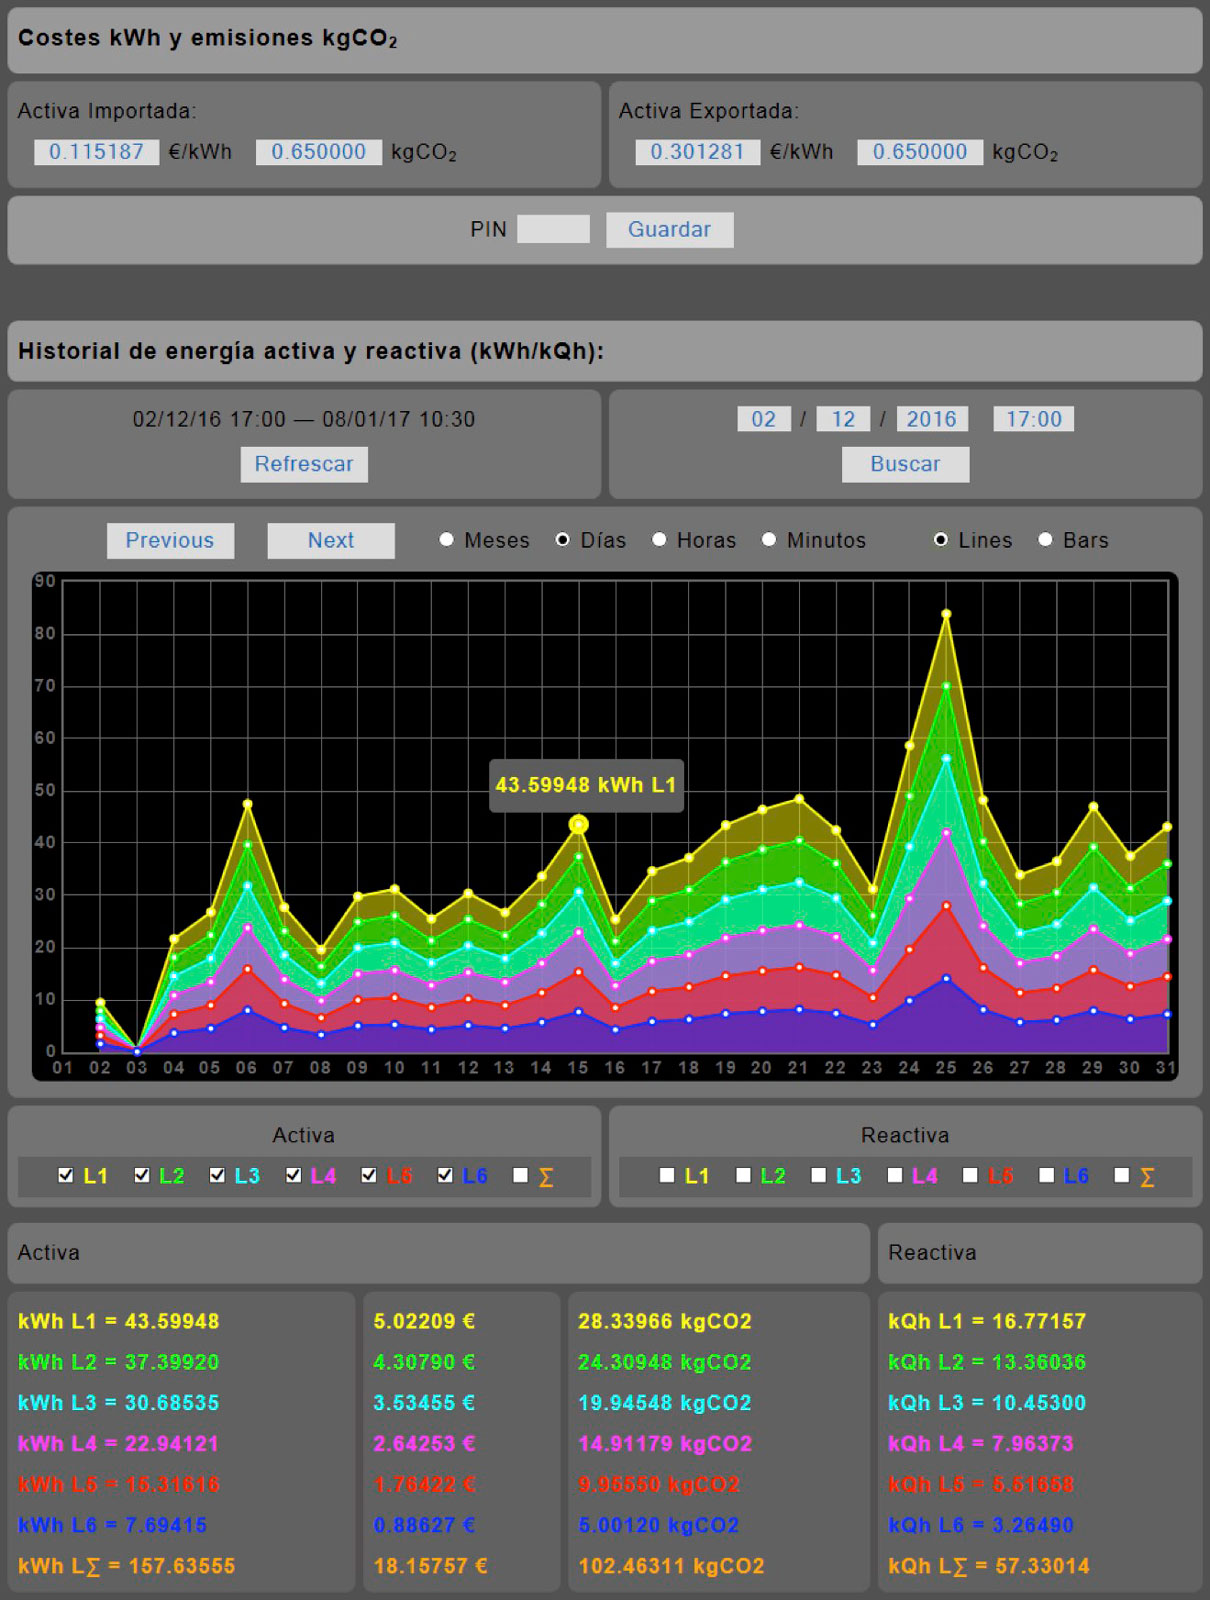Focus the Activa Exportada €/kWh field

(x=698, y=152)
